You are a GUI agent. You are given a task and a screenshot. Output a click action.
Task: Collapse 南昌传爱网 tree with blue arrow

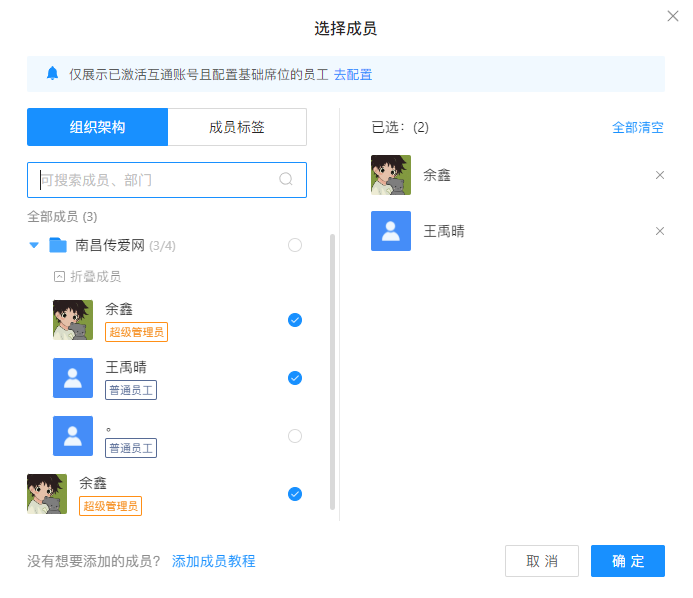(34, 245)
